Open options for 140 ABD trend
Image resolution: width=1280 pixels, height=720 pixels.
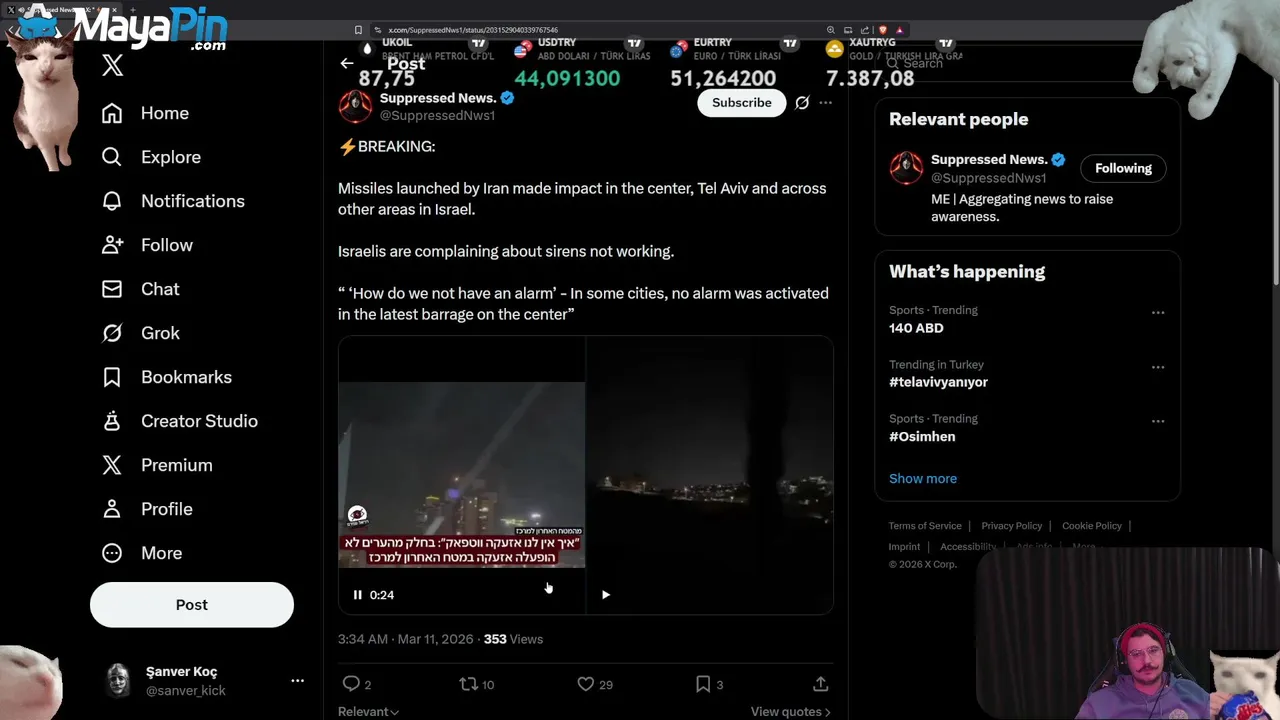(x=1158, y=312)
